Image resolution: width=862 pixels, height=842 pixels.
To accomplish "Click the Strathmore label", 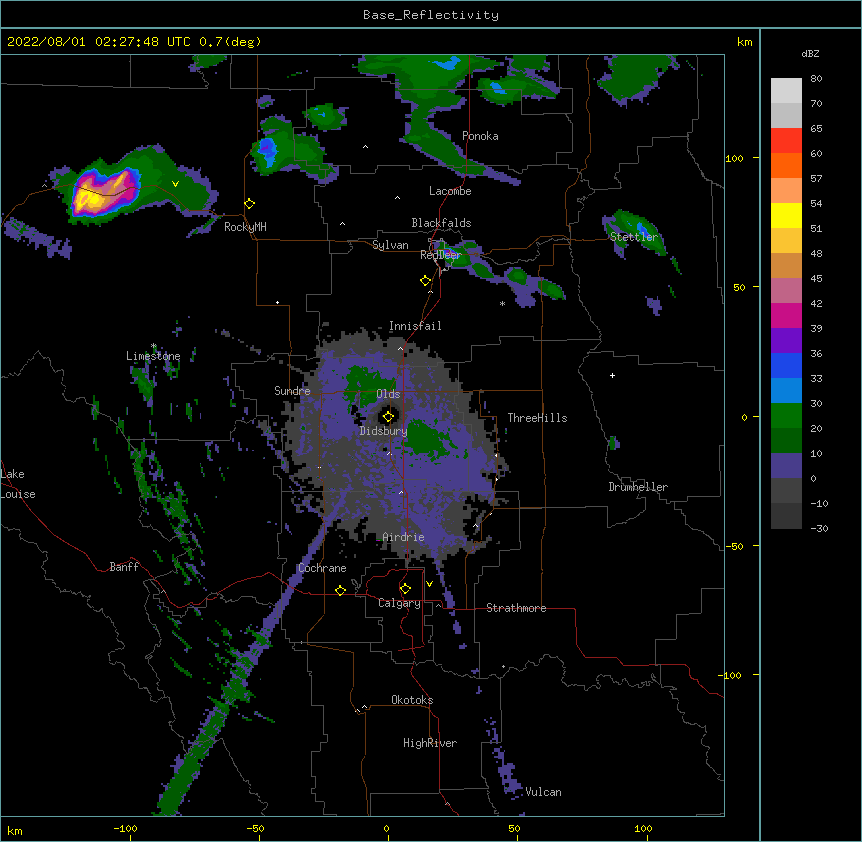I will tap(516, 608).
